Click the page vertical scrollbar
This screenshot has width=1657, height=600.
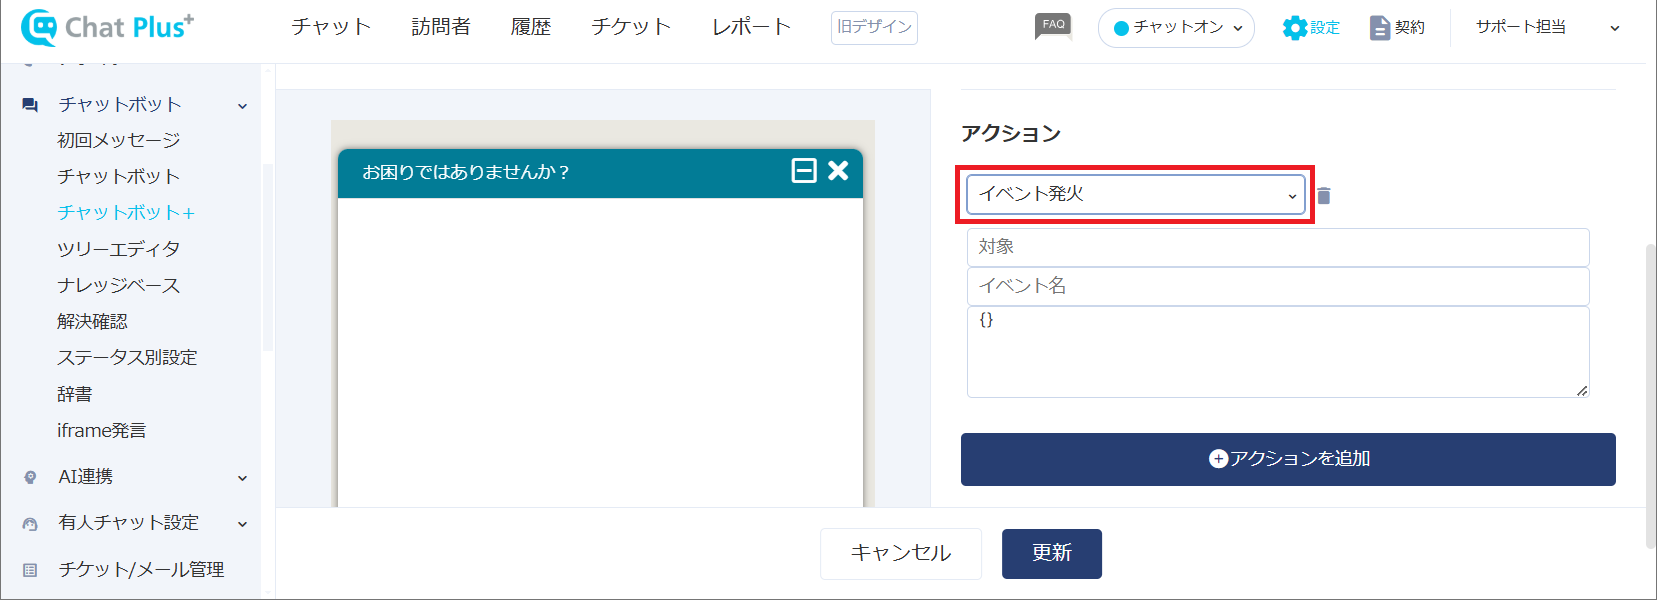(1650, 395)
